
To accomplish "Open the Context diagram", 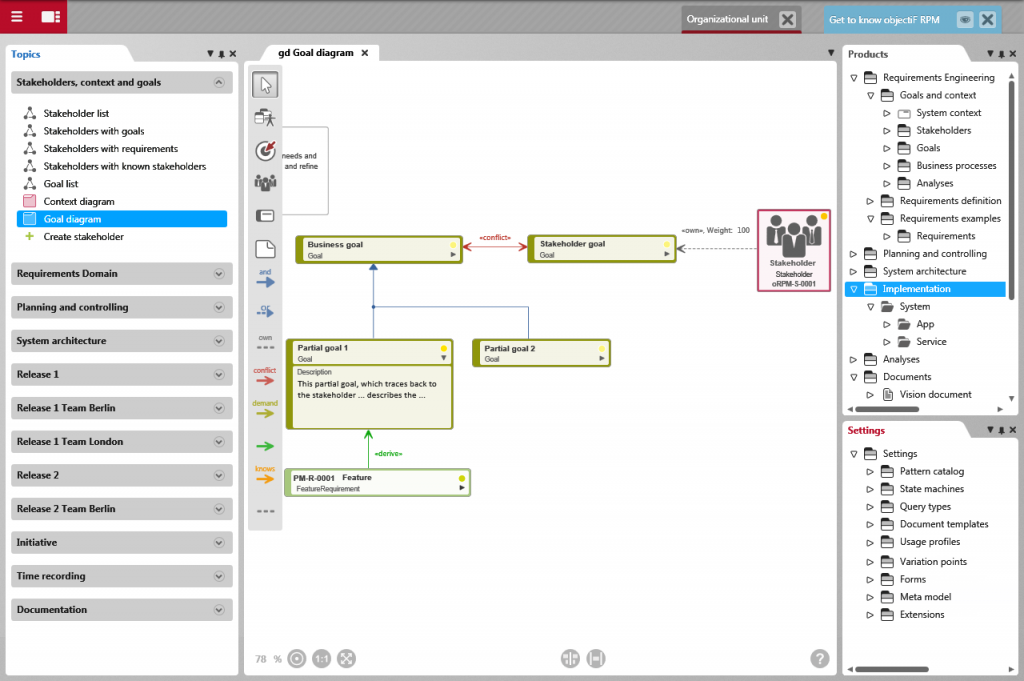I will pos(78,202).
